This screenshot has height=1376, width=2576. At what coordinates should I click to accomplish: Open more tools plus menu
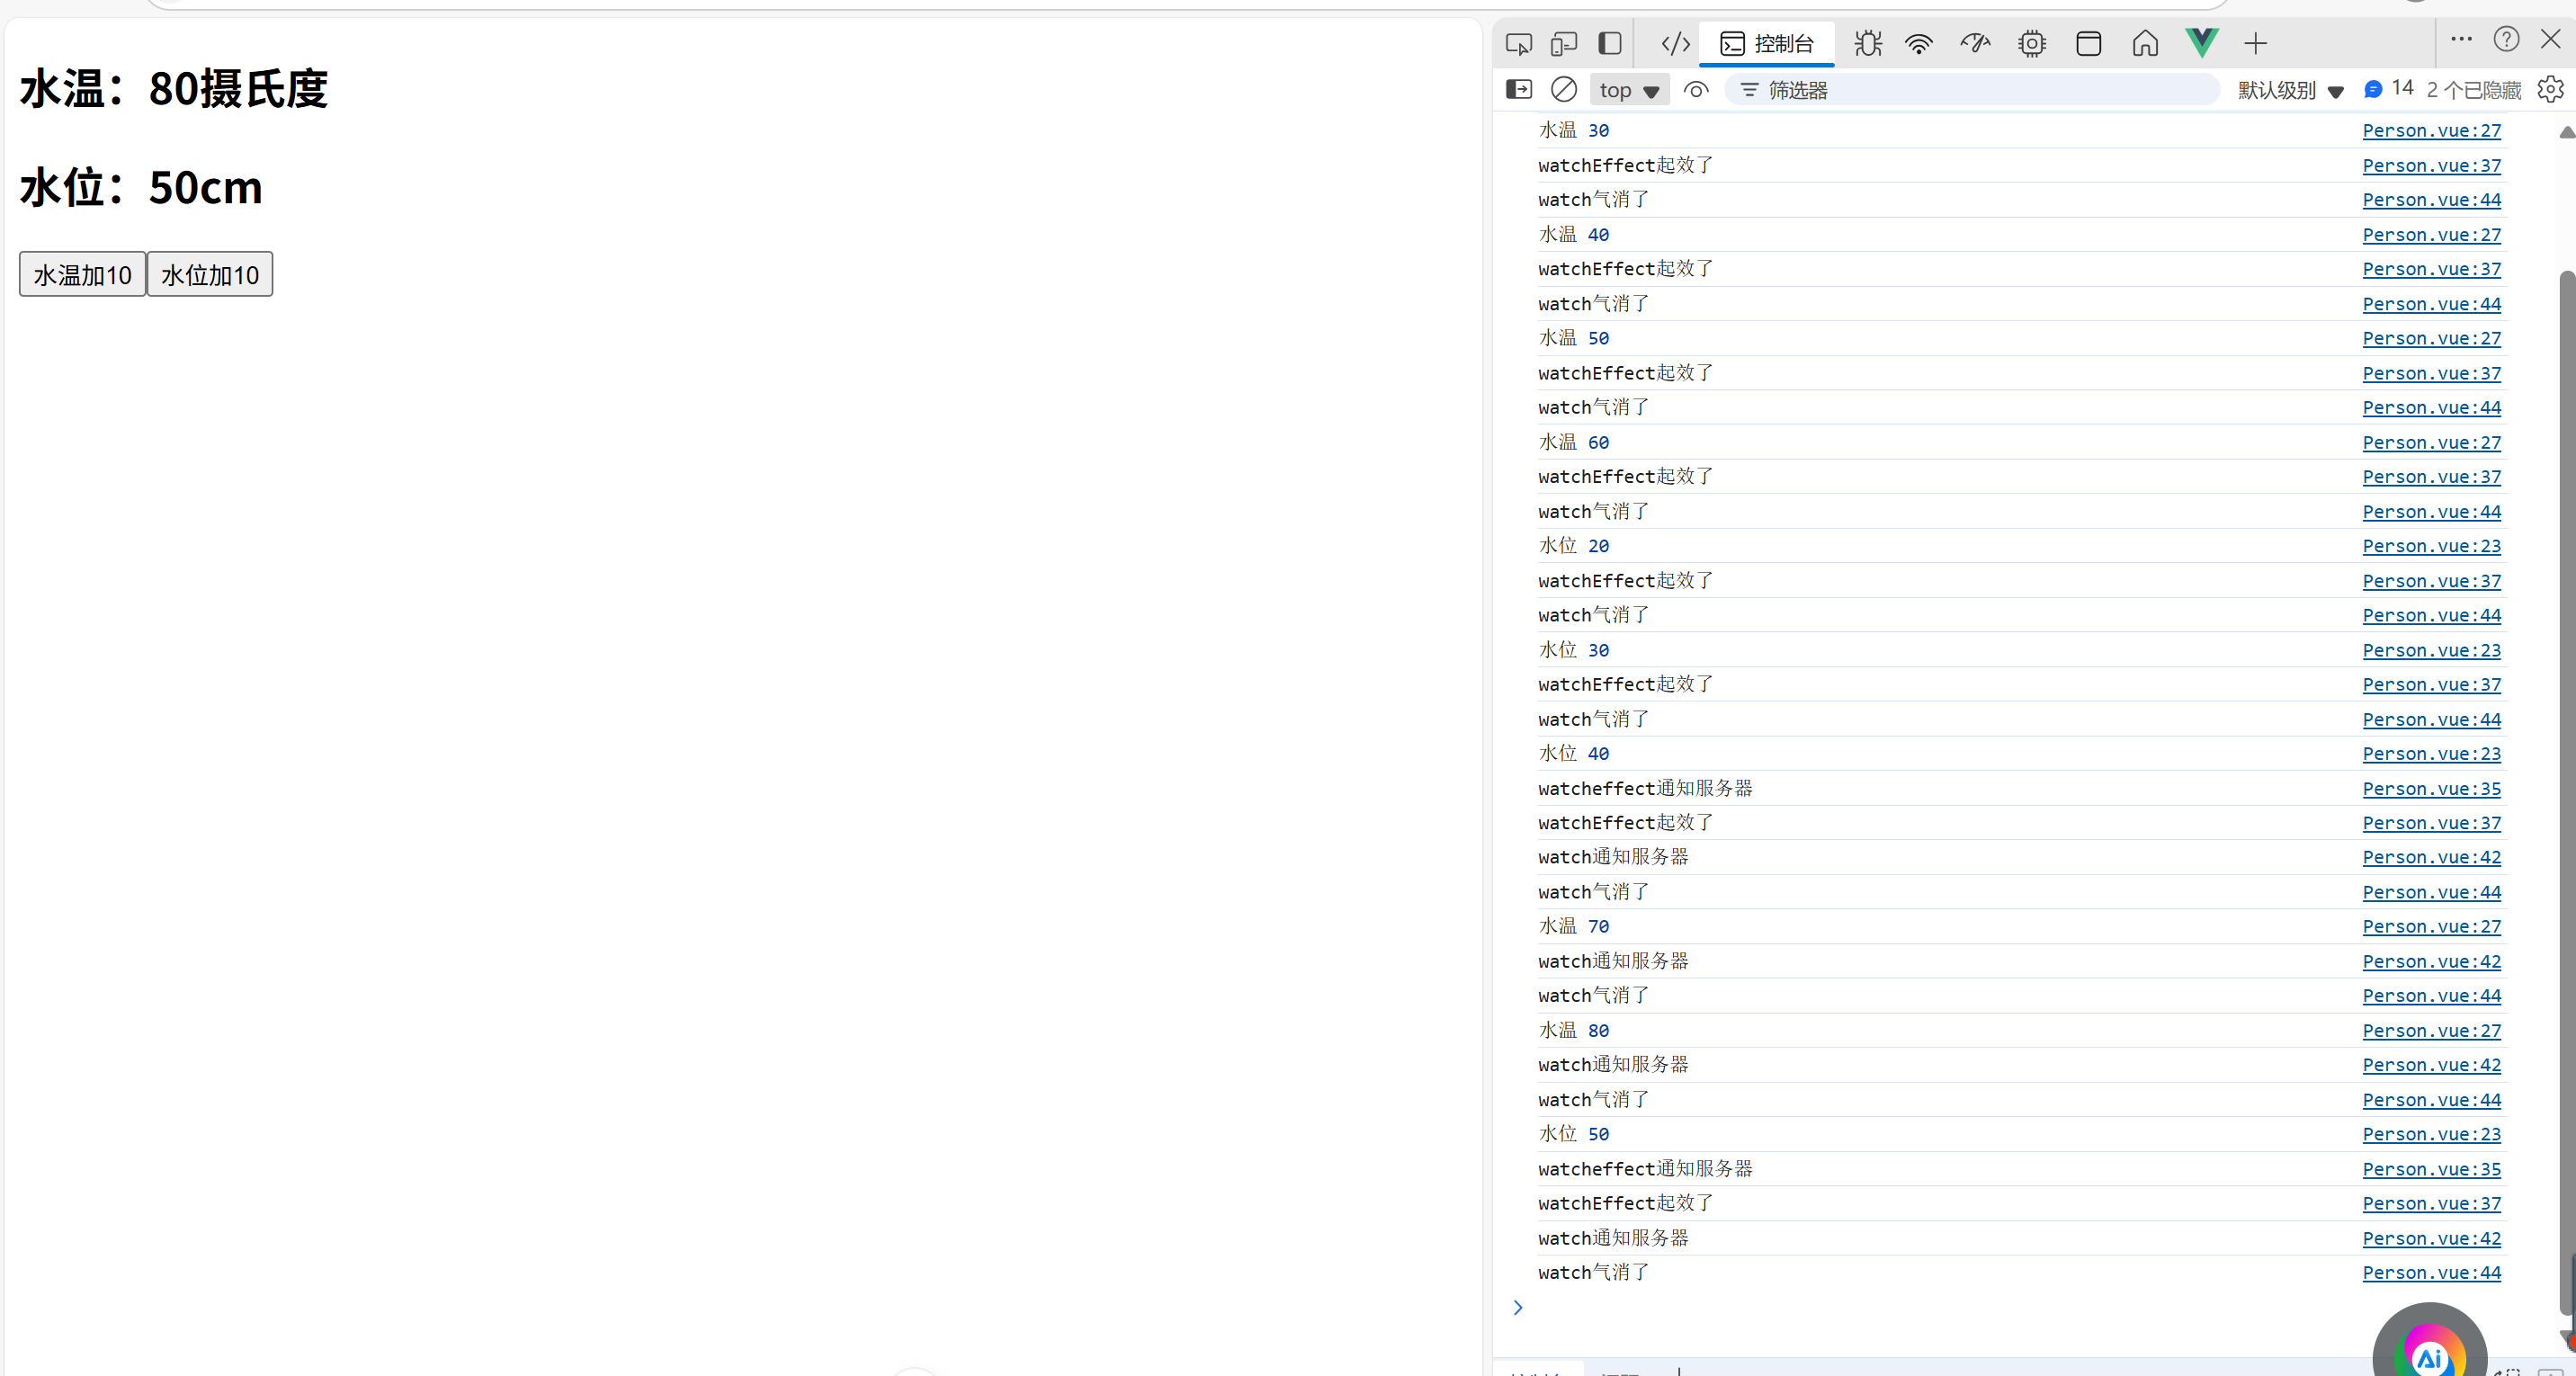coord(2255,44)
